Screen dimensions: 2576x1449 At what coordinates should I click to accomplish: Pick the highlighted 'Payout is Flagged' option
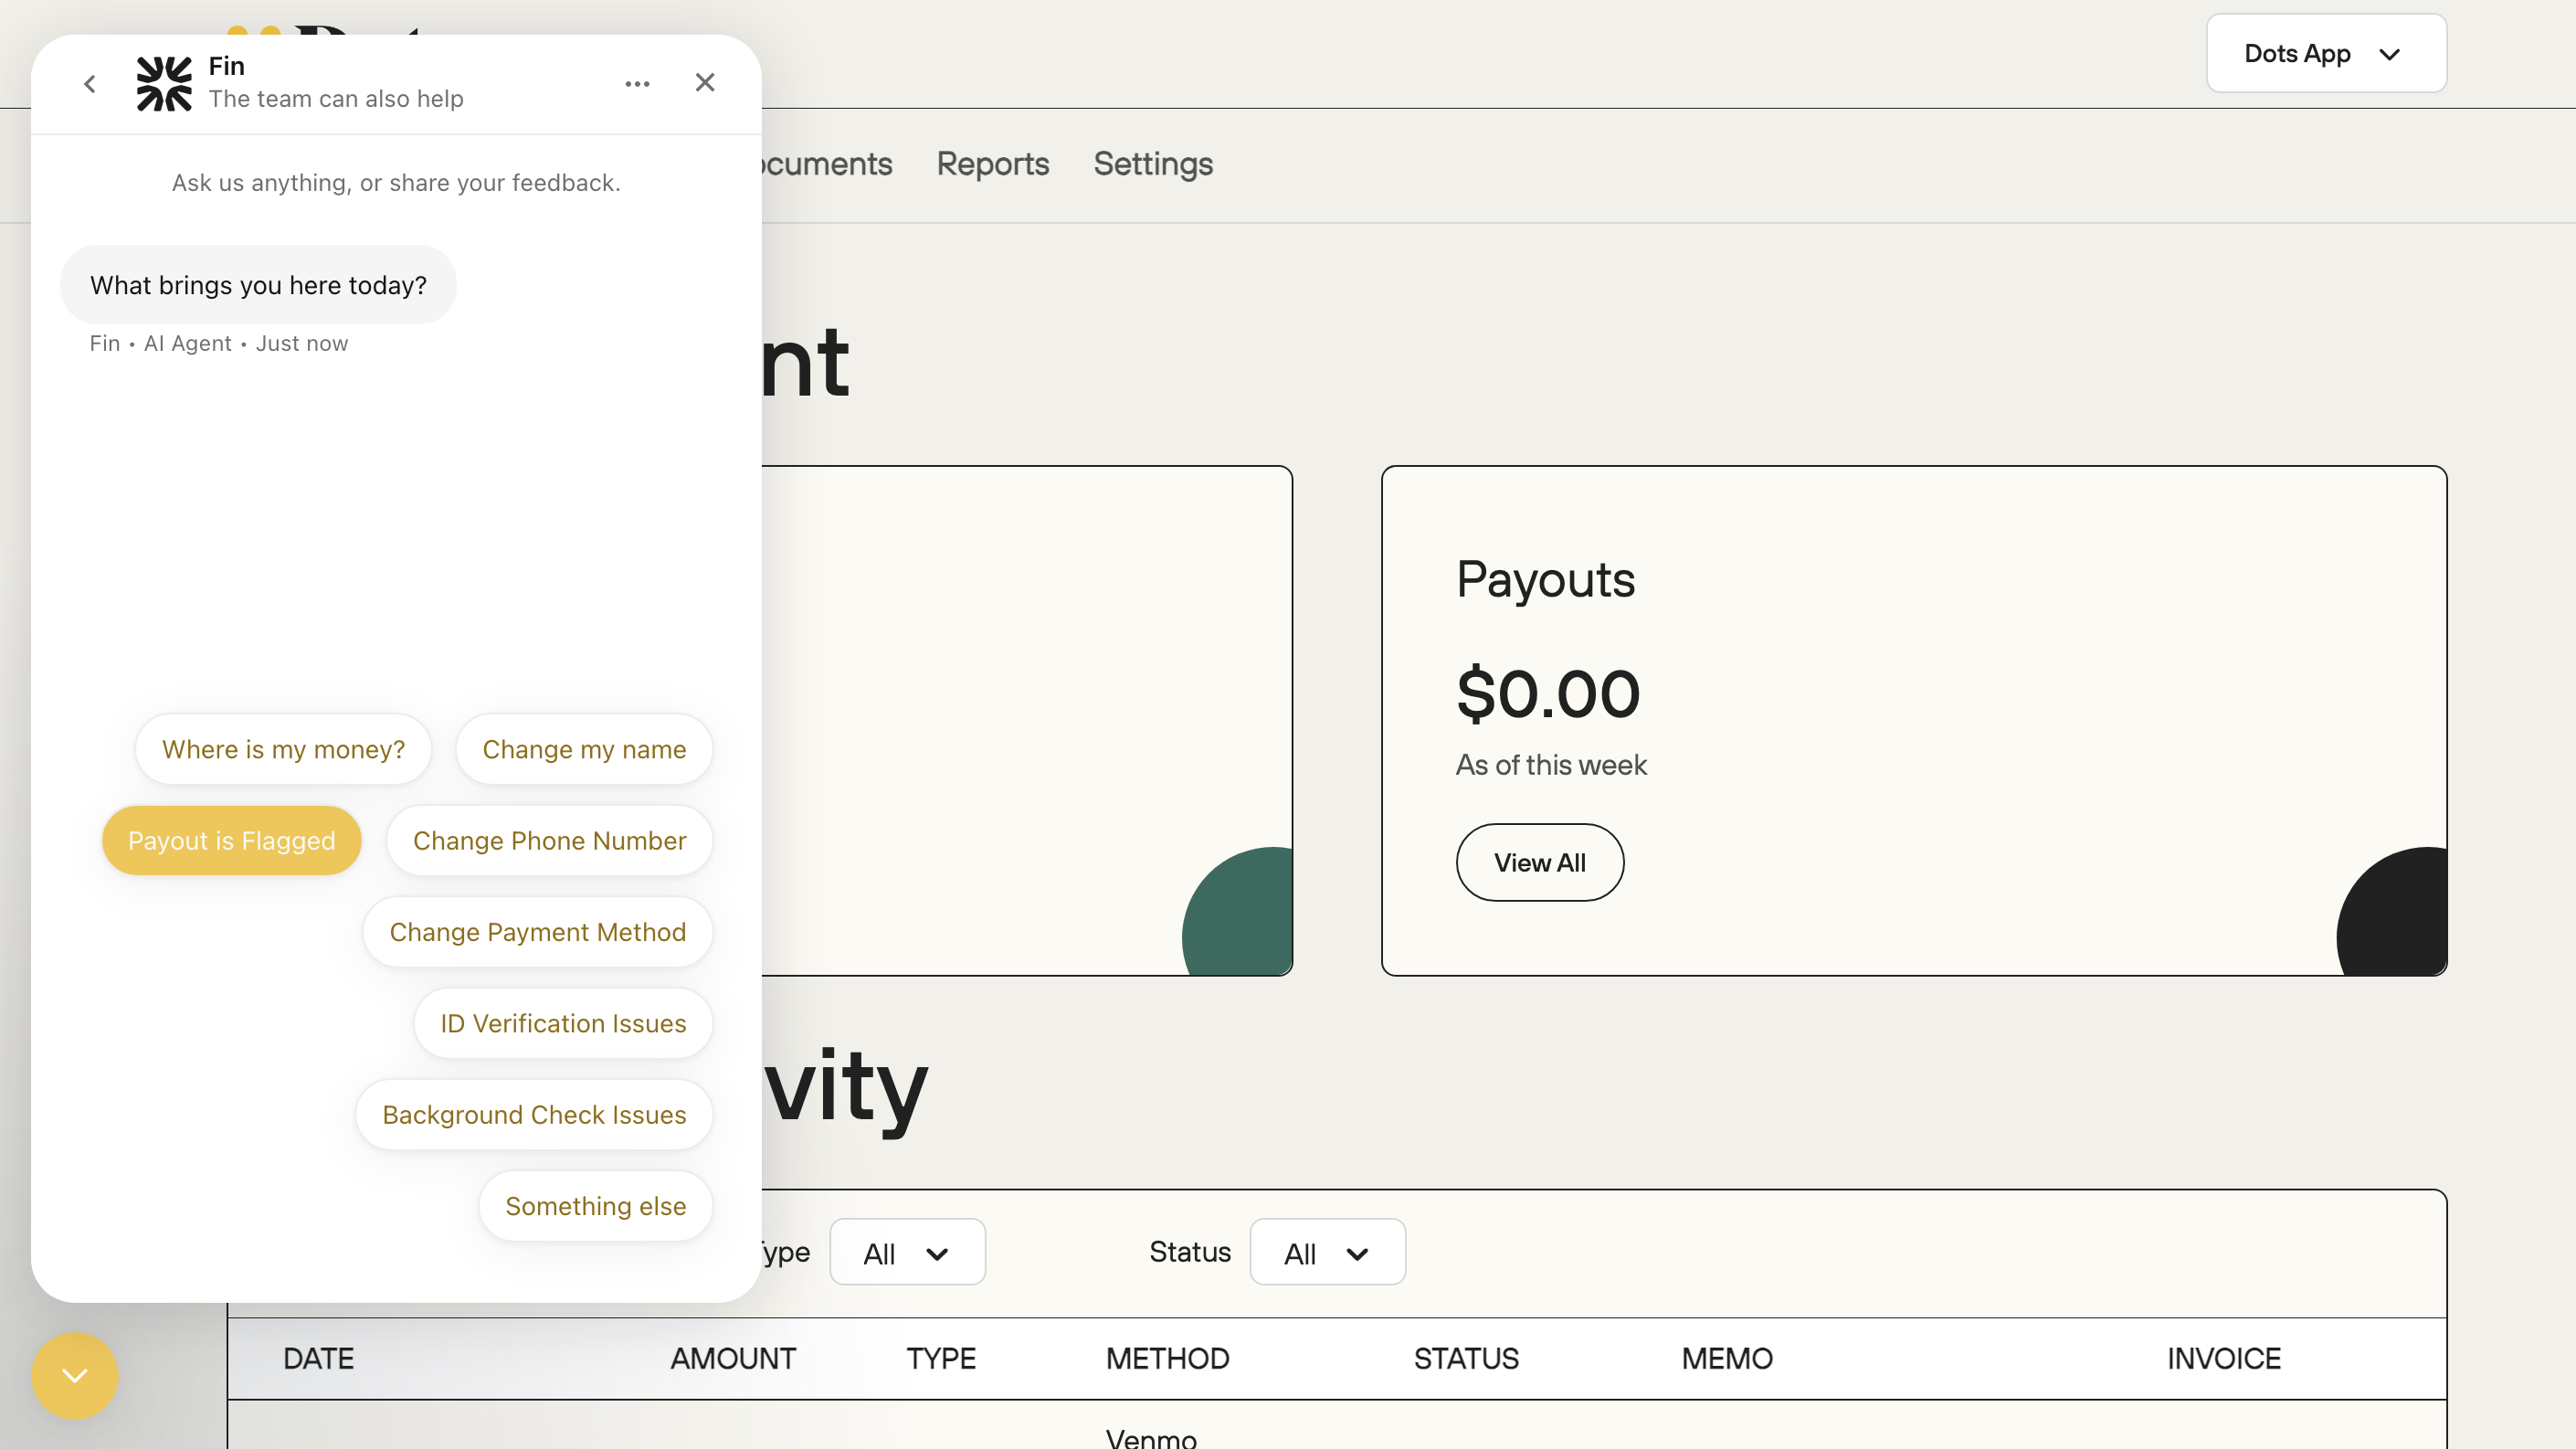231,841
